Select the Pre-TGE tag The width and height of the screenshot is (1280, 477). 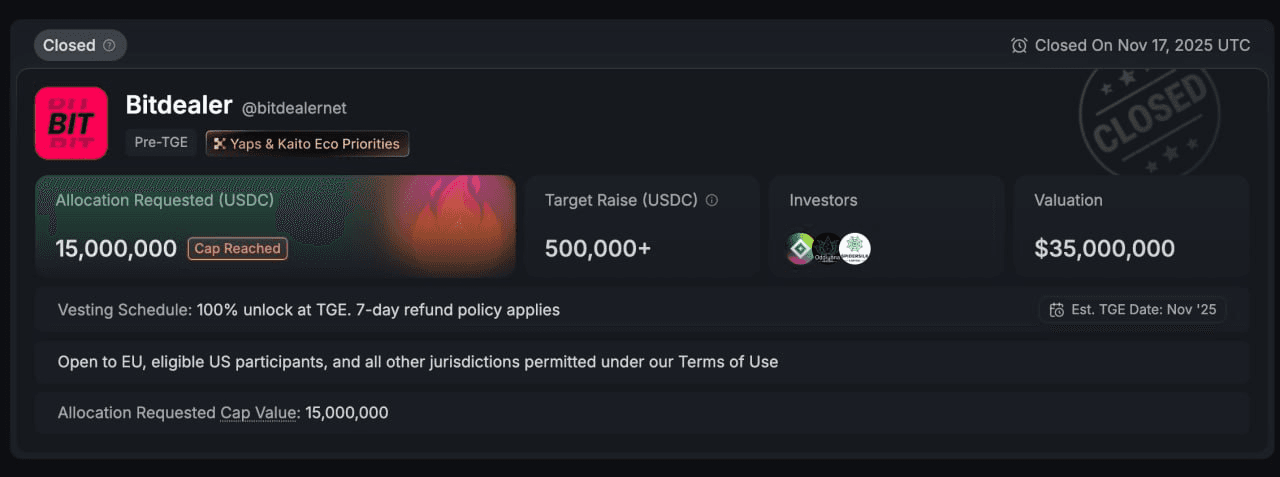click(161, 143)
